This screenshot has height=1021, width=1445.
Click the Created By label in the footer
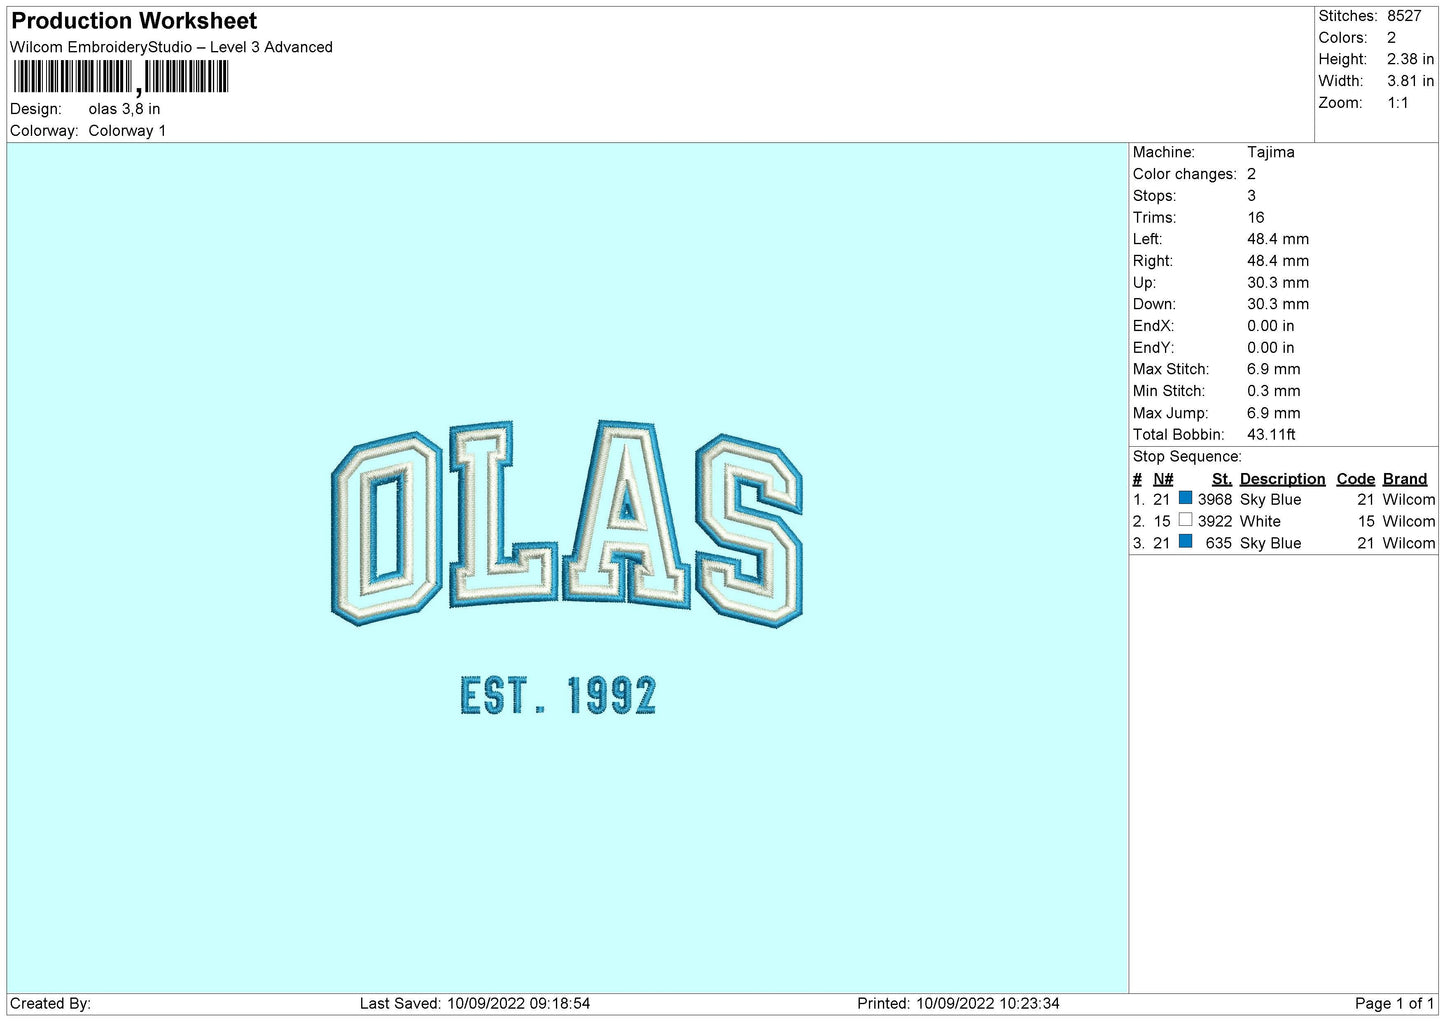(50, 1004)
